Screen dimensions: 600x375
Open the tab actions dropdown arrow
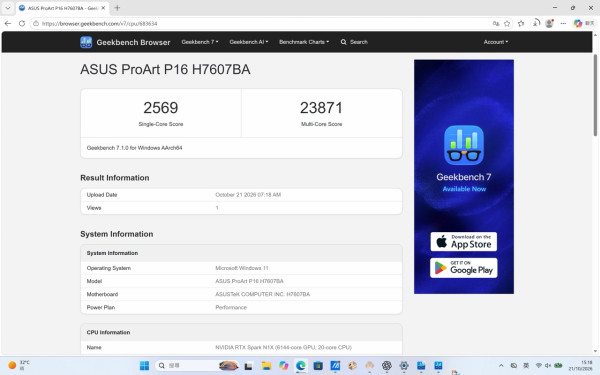point(7,8)
